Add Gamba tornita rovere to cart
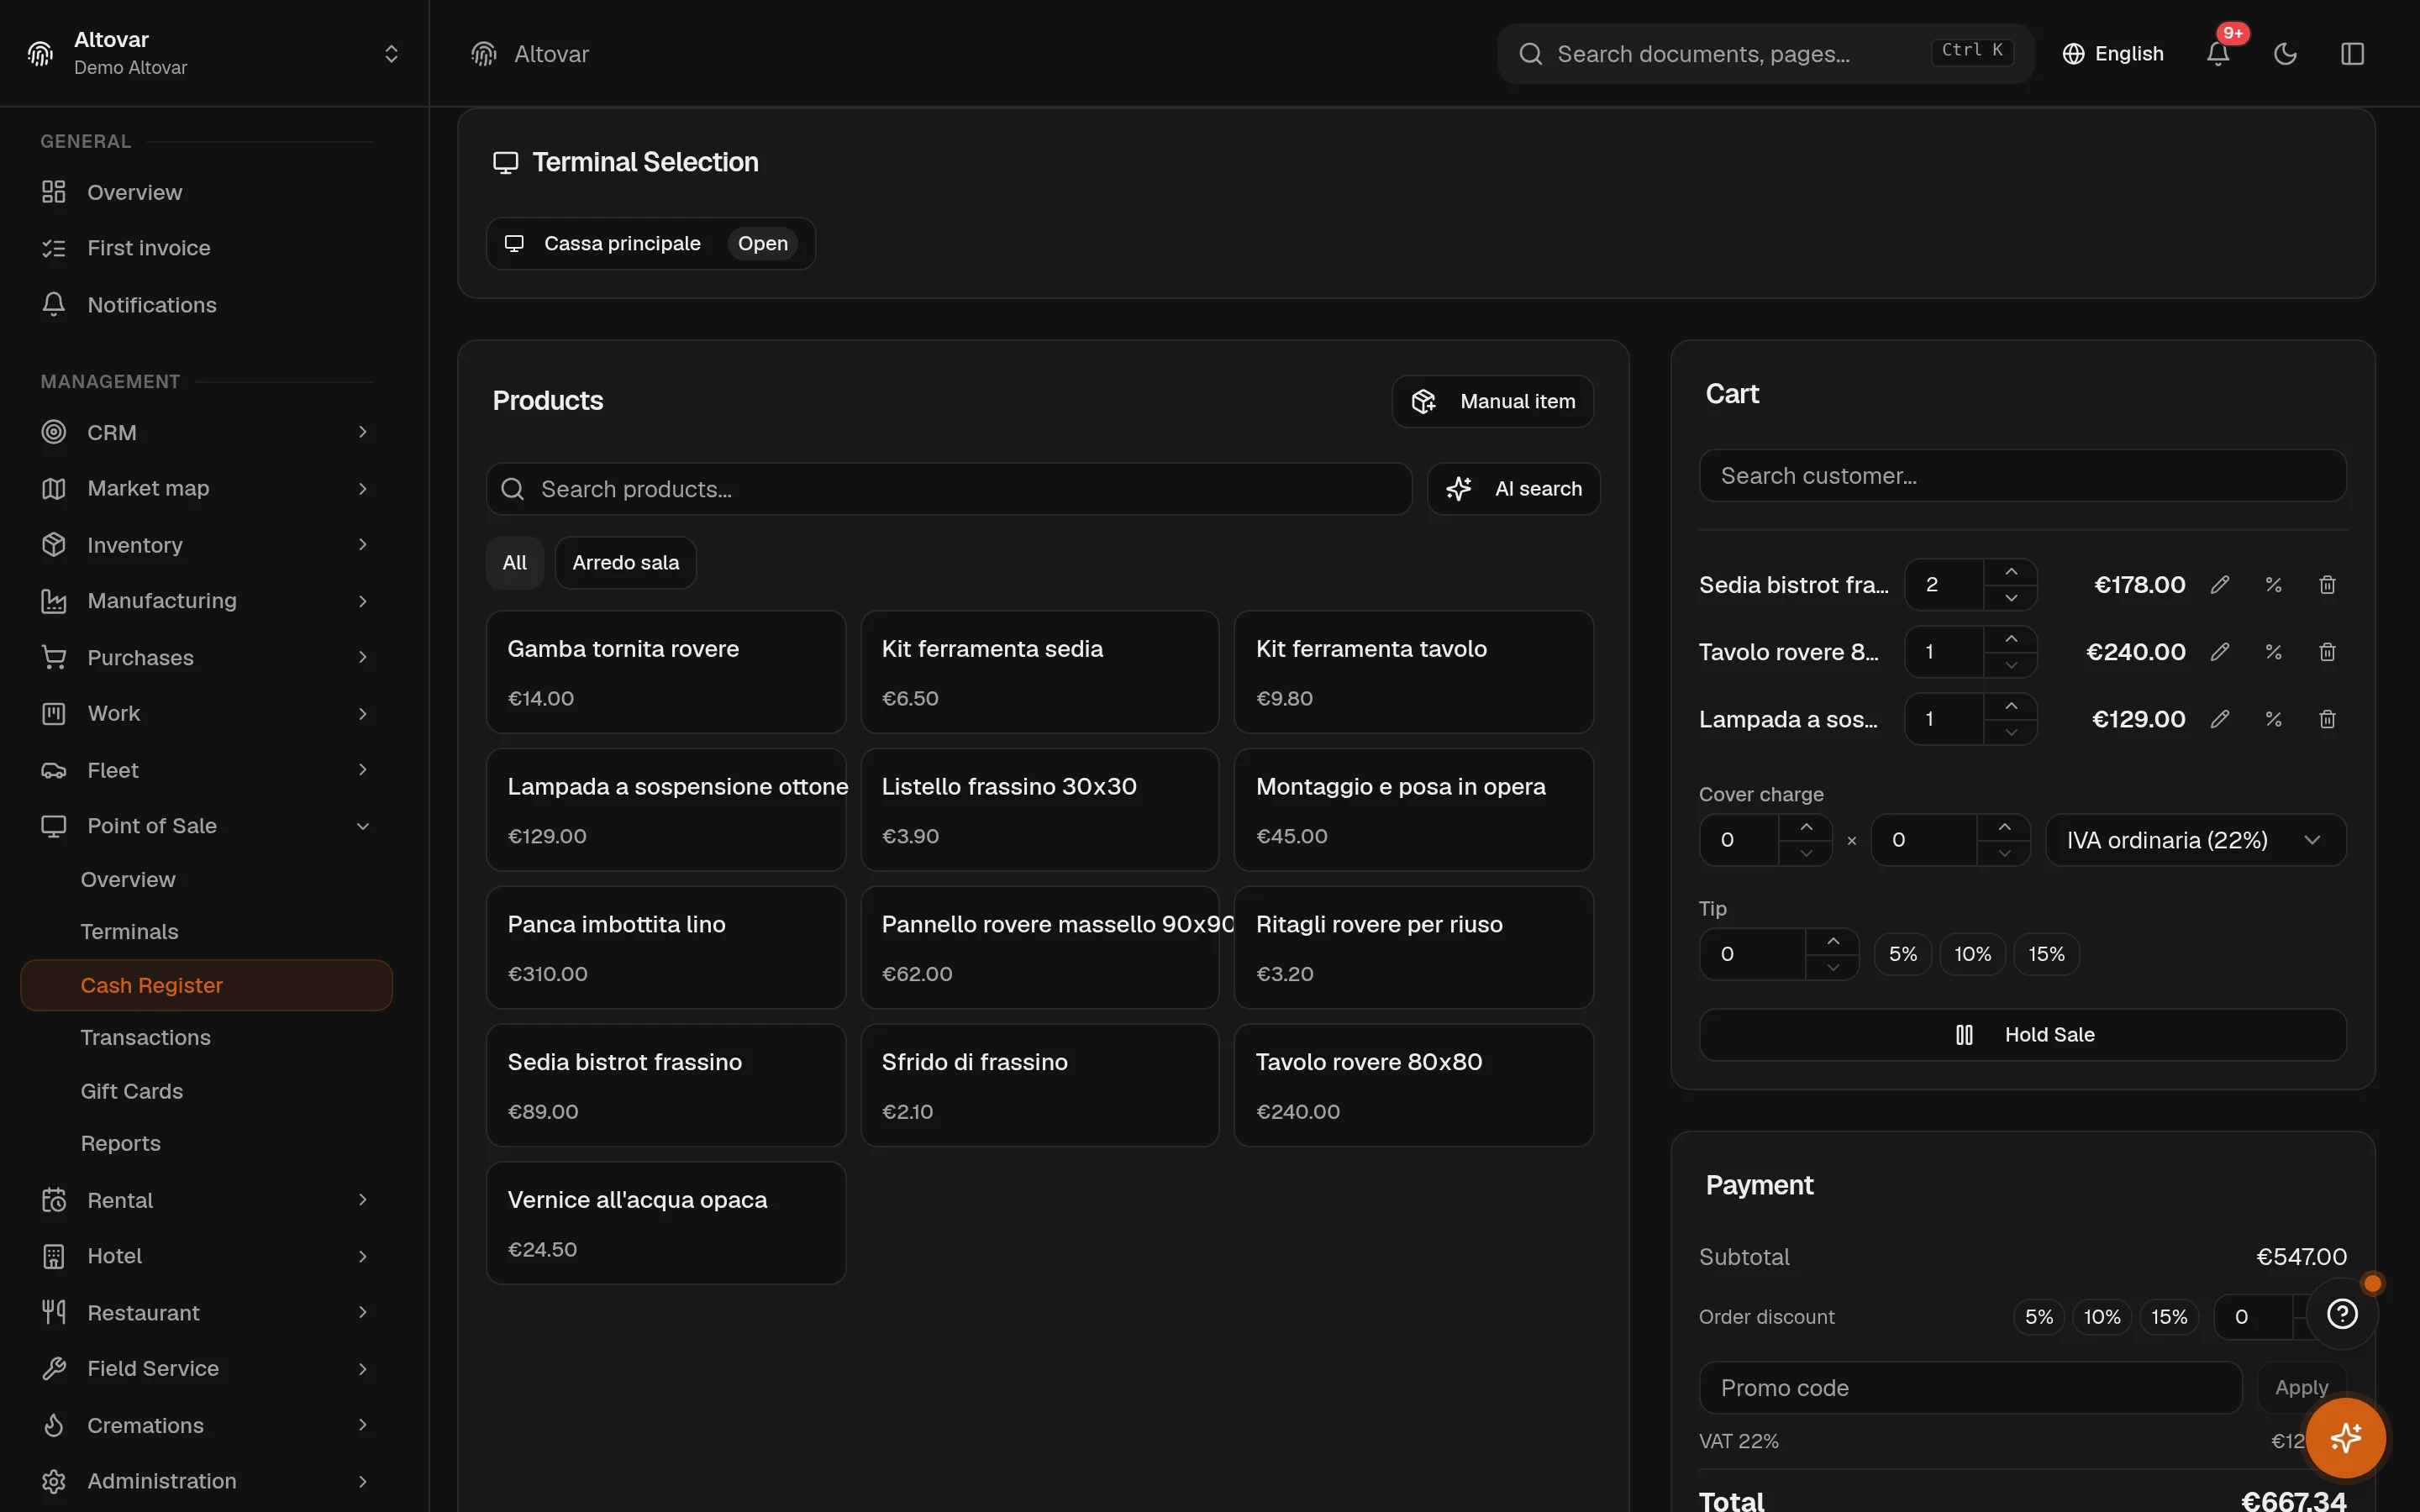2420x1512 pixels. click(x=665, y=672)
